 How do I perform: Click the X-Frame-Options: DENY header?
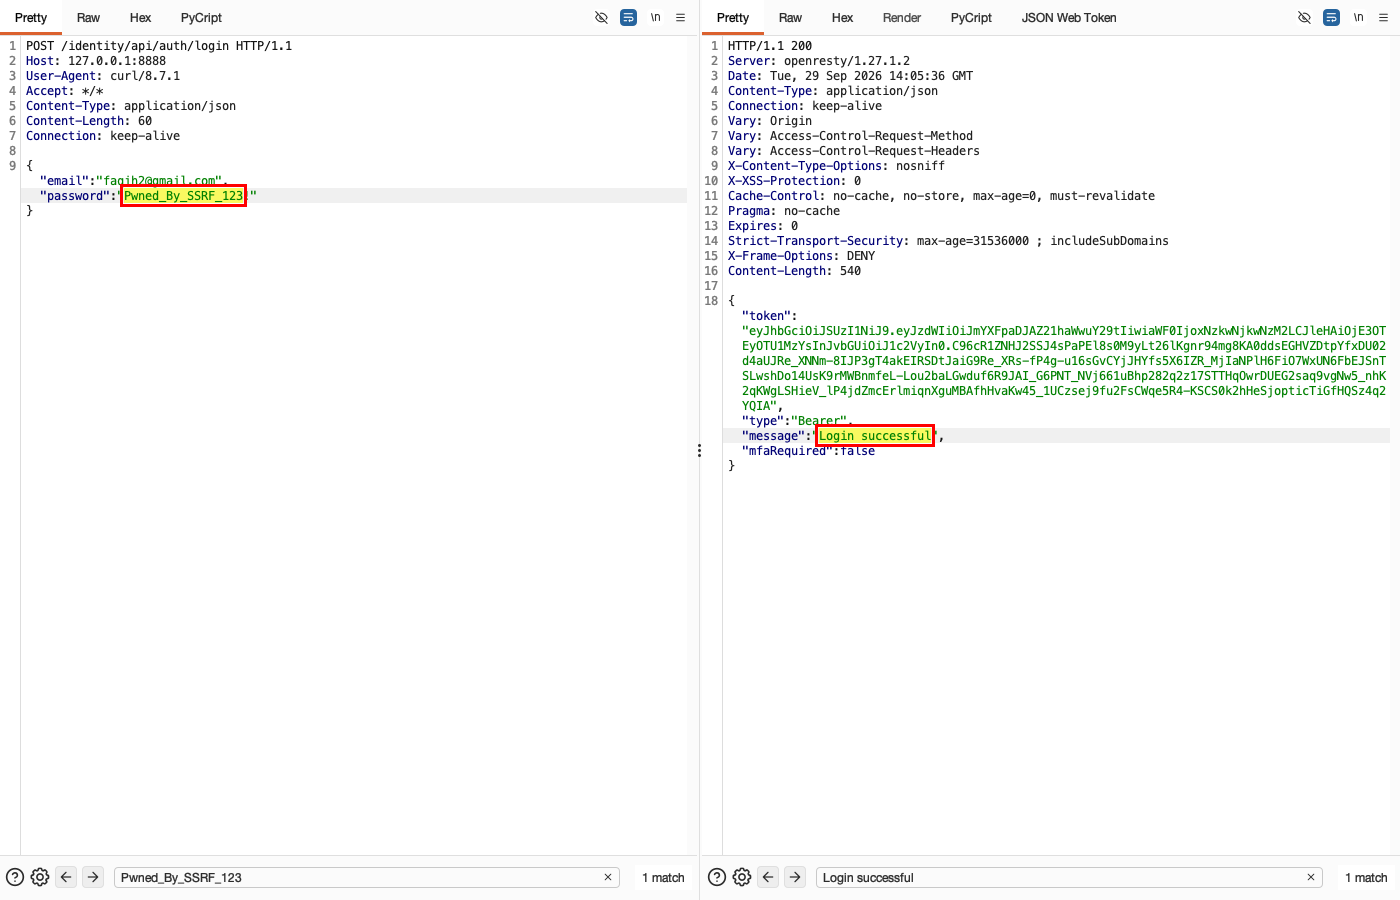coord(801,256)
